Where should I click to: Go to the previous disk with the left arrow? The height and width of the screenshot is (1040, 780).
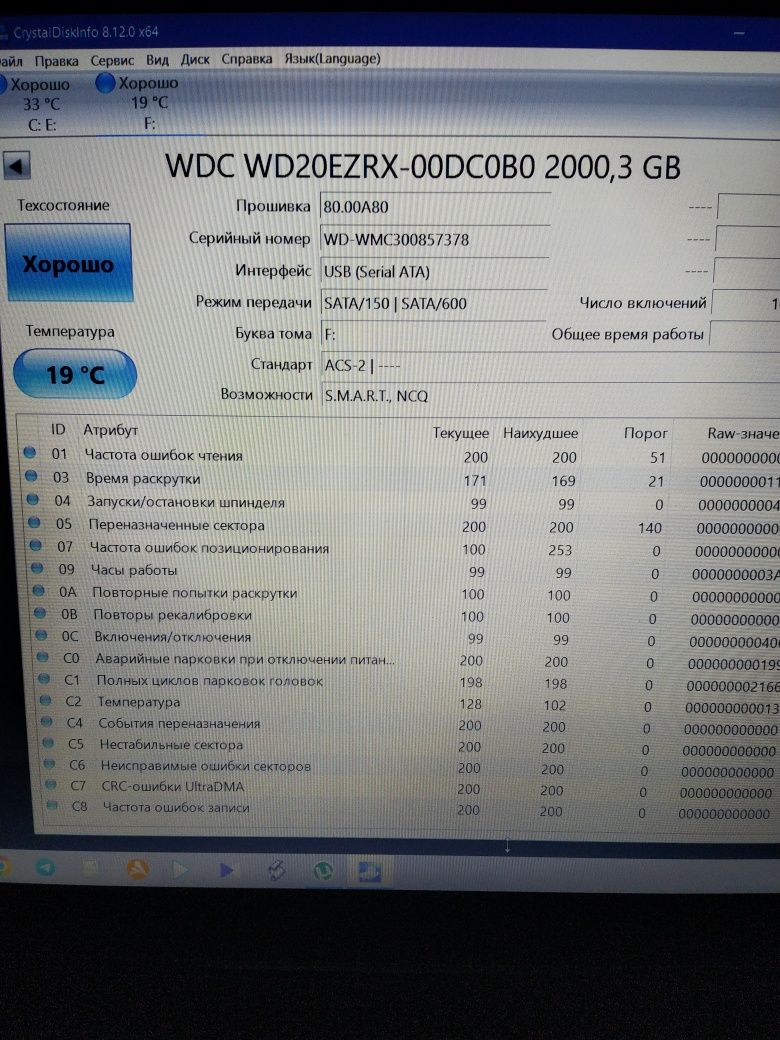coord(16,166)
